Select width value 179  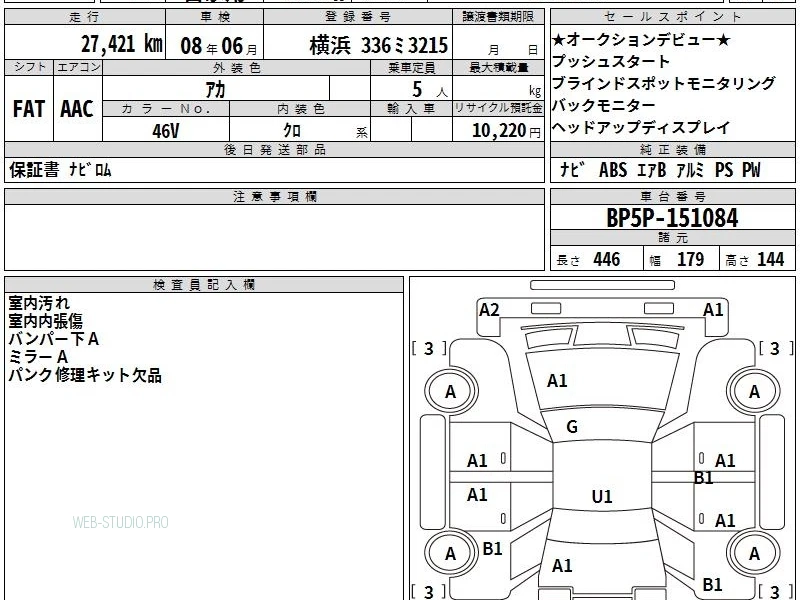[x=690, y=259]
